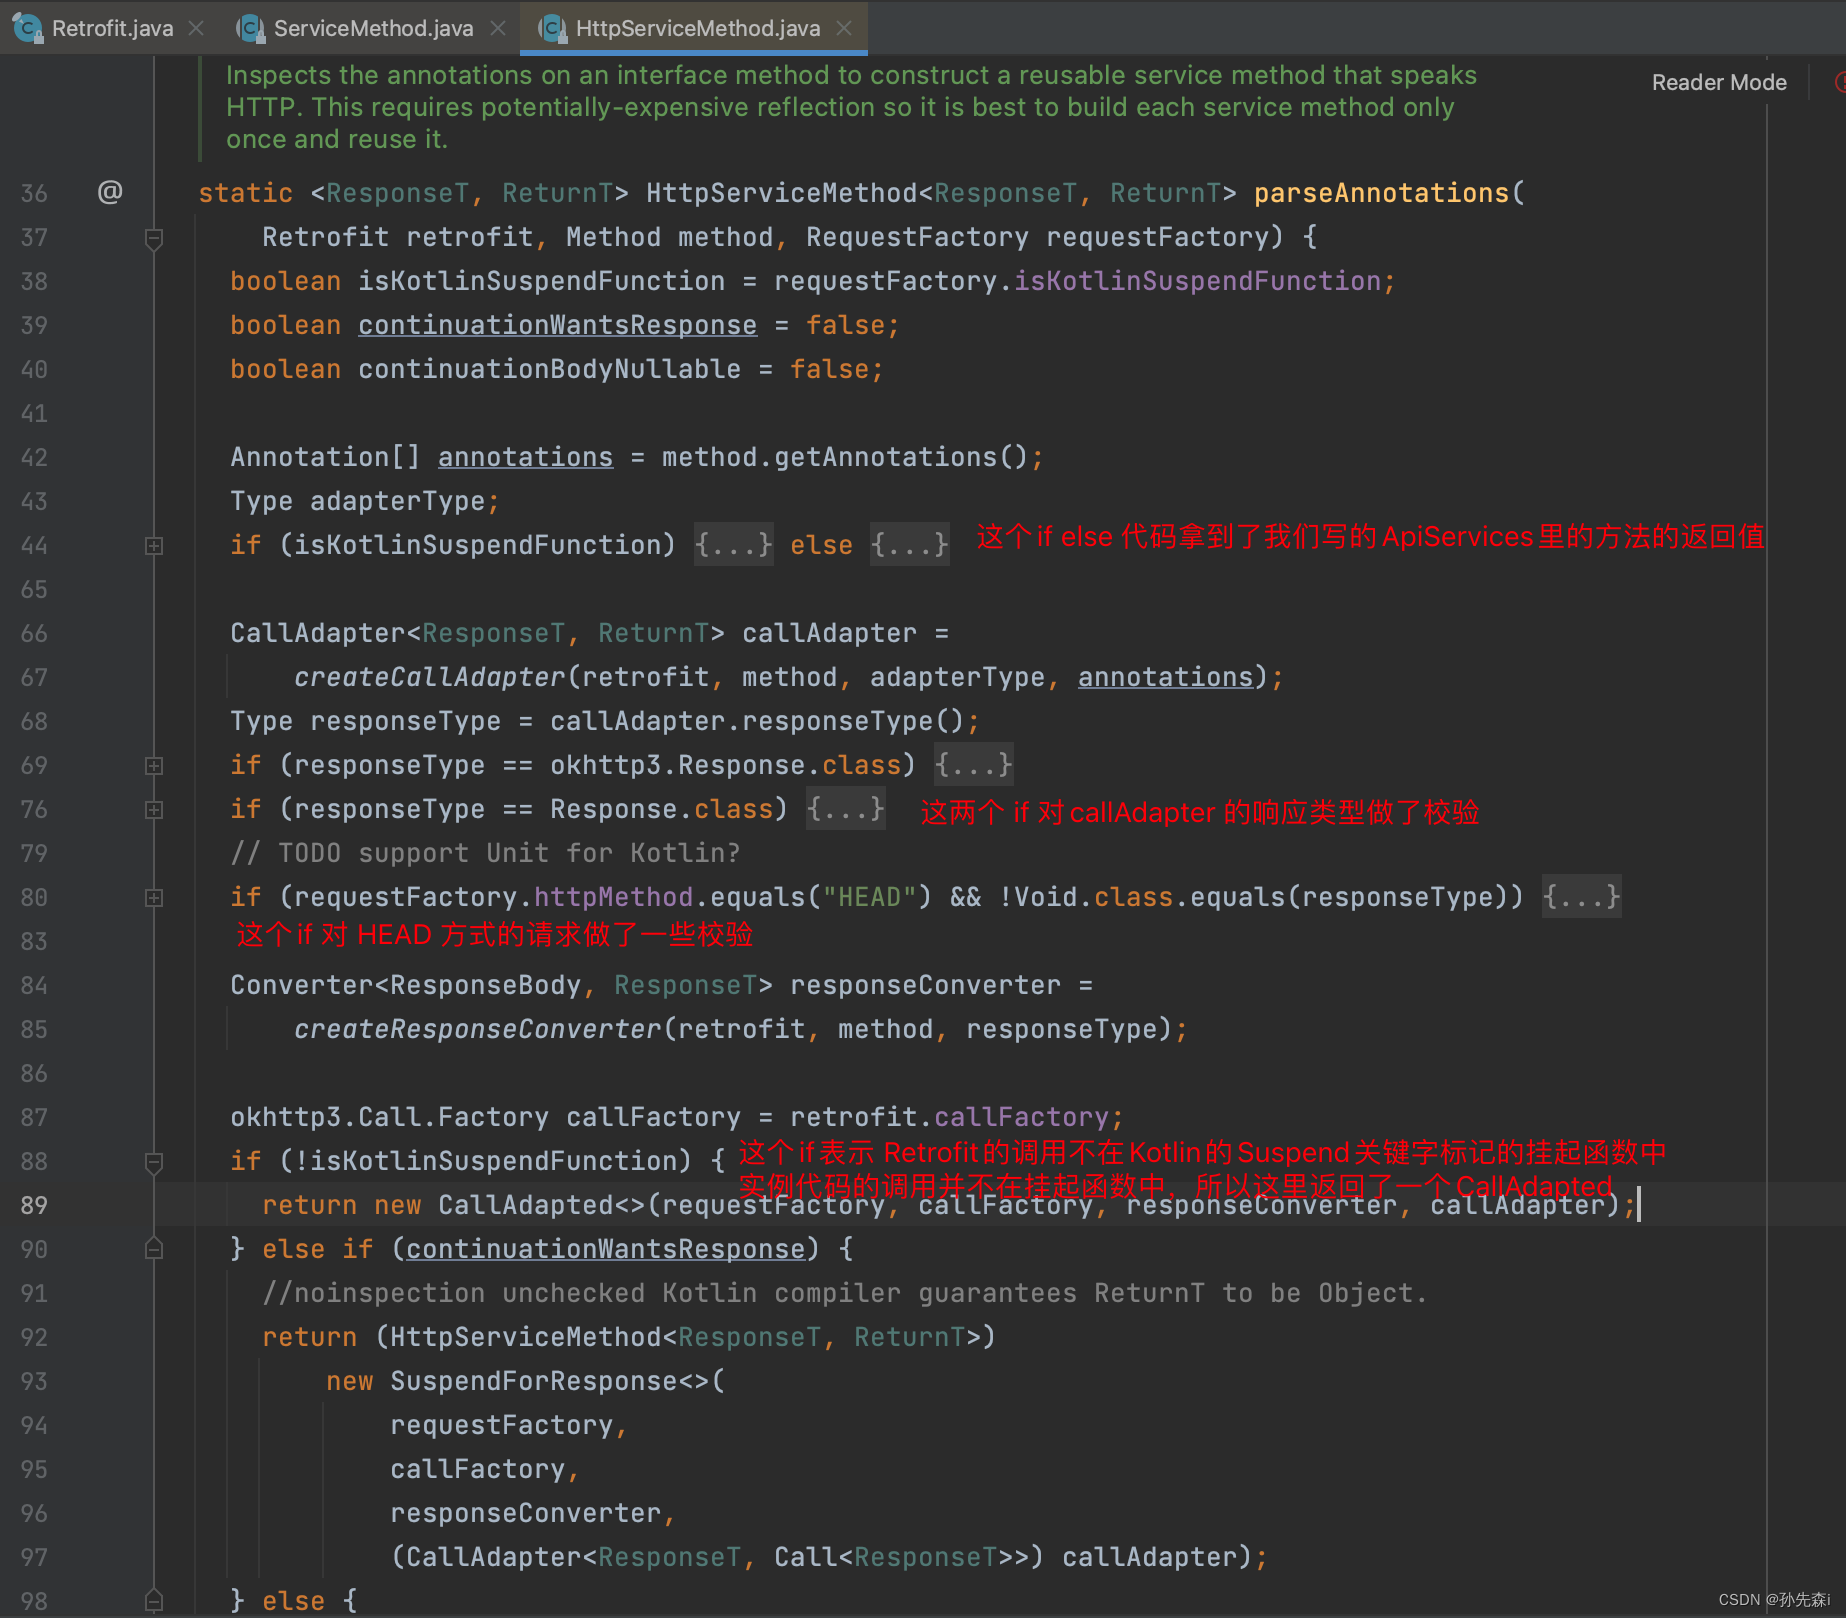This screenshot has height=1618, width=1846.
Task: Click the CallAdapted constructor on line 89
Action: tap(526, 1205)
